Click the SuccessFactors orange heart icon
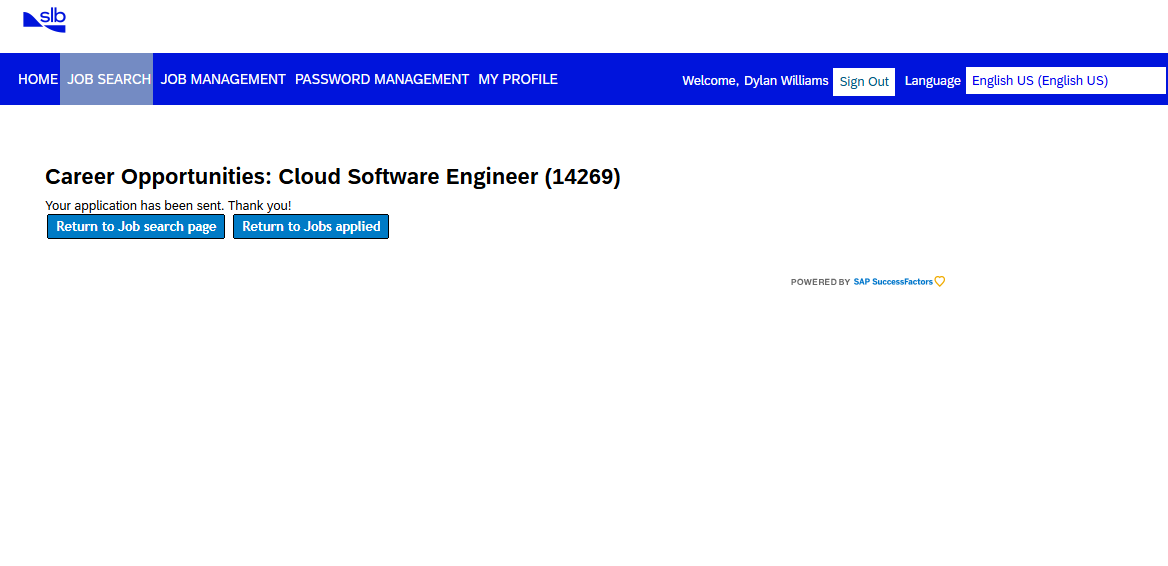The width and height of the screenshot is (1168, 566). 940,282
